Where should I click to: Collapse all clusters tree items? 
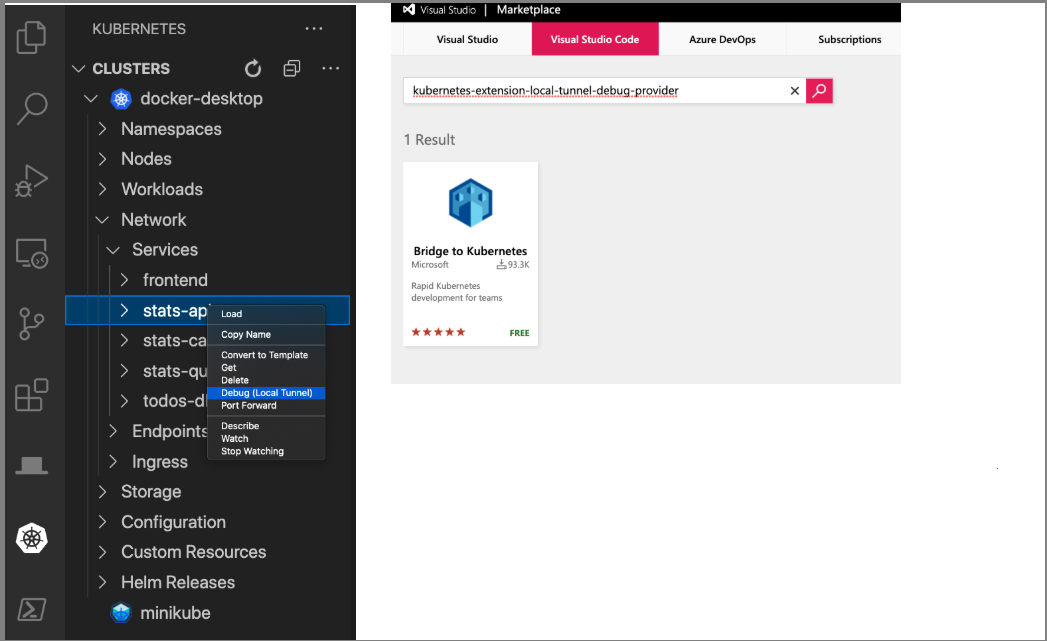pos(292,69)
